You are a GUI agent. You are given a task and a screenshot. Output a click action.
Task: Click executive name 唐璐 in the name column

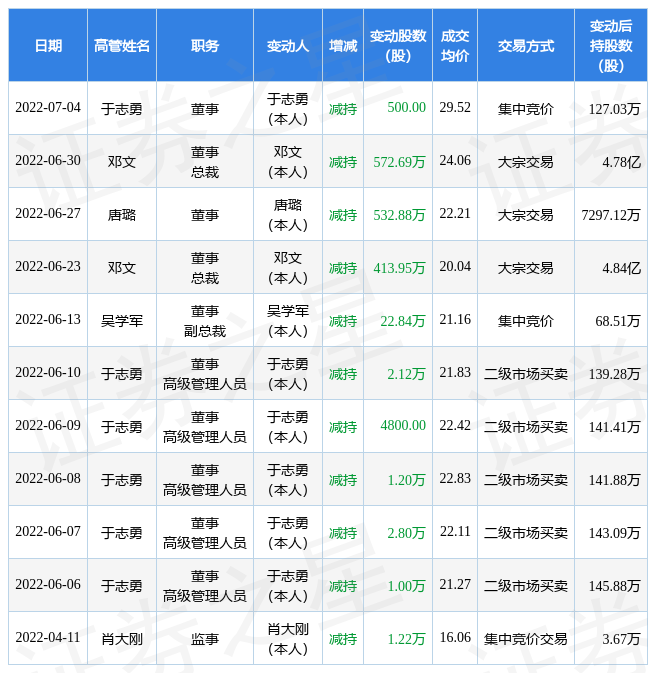click(x=122, y=215)
